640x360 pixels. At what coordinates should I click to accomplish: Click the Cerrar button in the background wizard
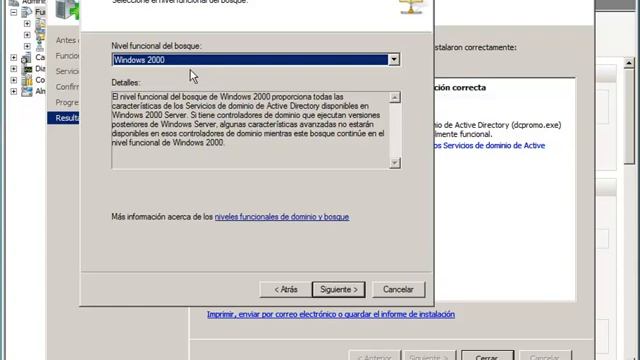tap(487, 356)
